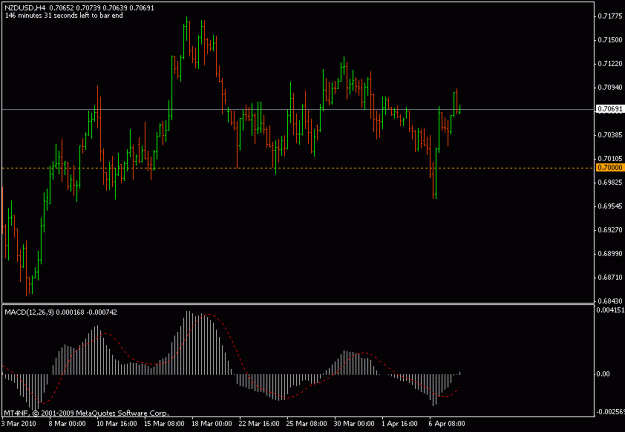
Task: Select the 0.71775 price axis label
Action: click(x=610, y=16)
